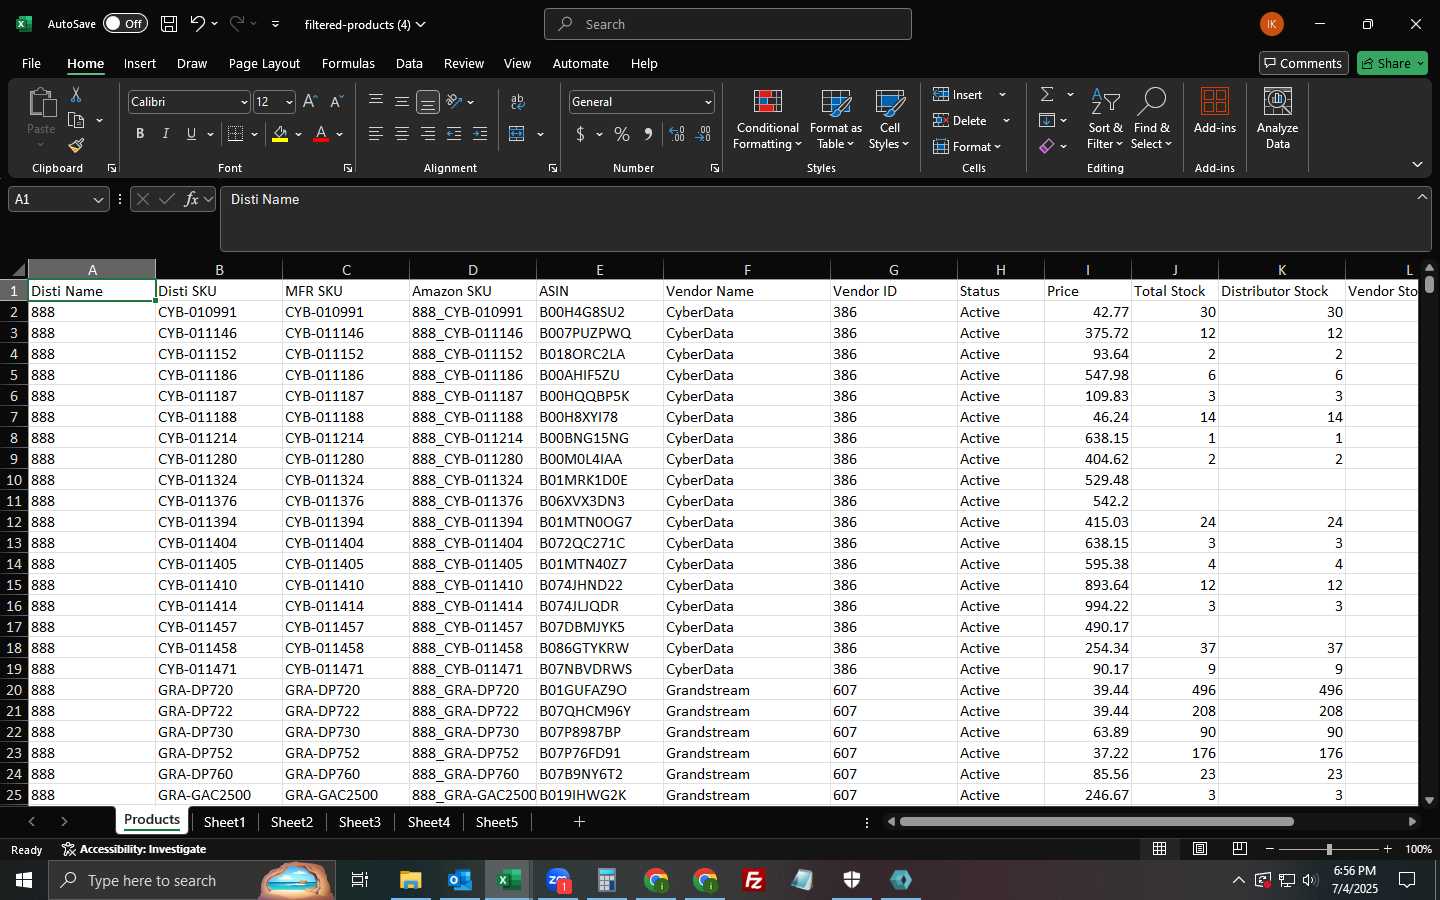Click the Wrap Text icon
This screenshot has width=1440, height=900.
pos(518,102)
